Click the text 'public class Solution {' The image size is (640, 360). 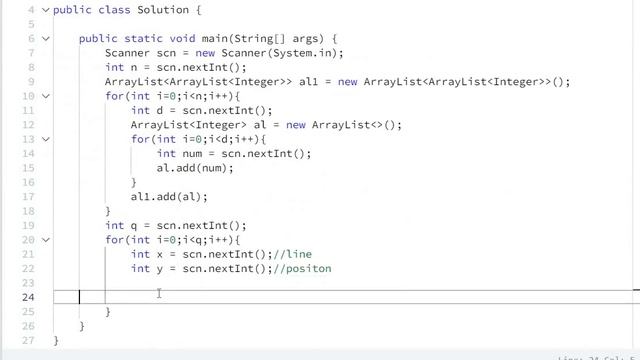click(127, 10)
